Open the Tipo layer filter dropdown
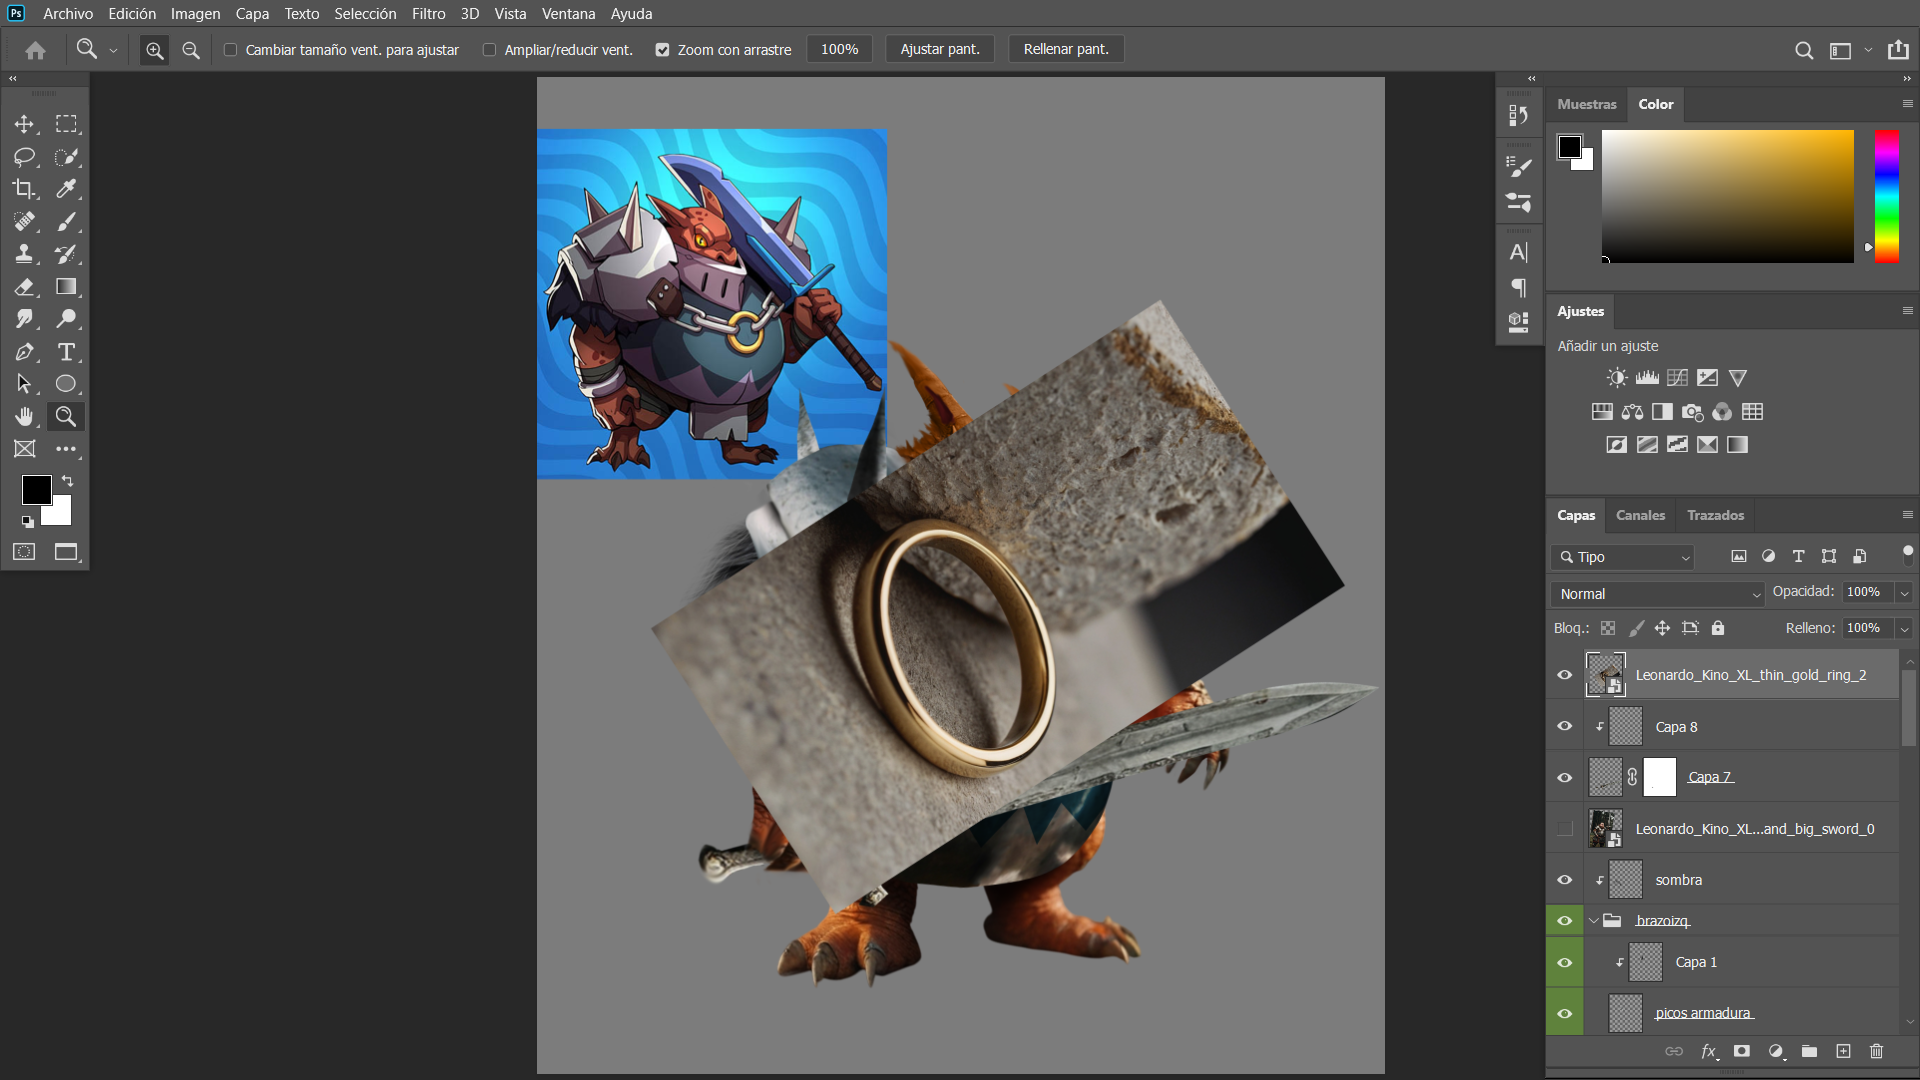 click(x=1623, y=557)
